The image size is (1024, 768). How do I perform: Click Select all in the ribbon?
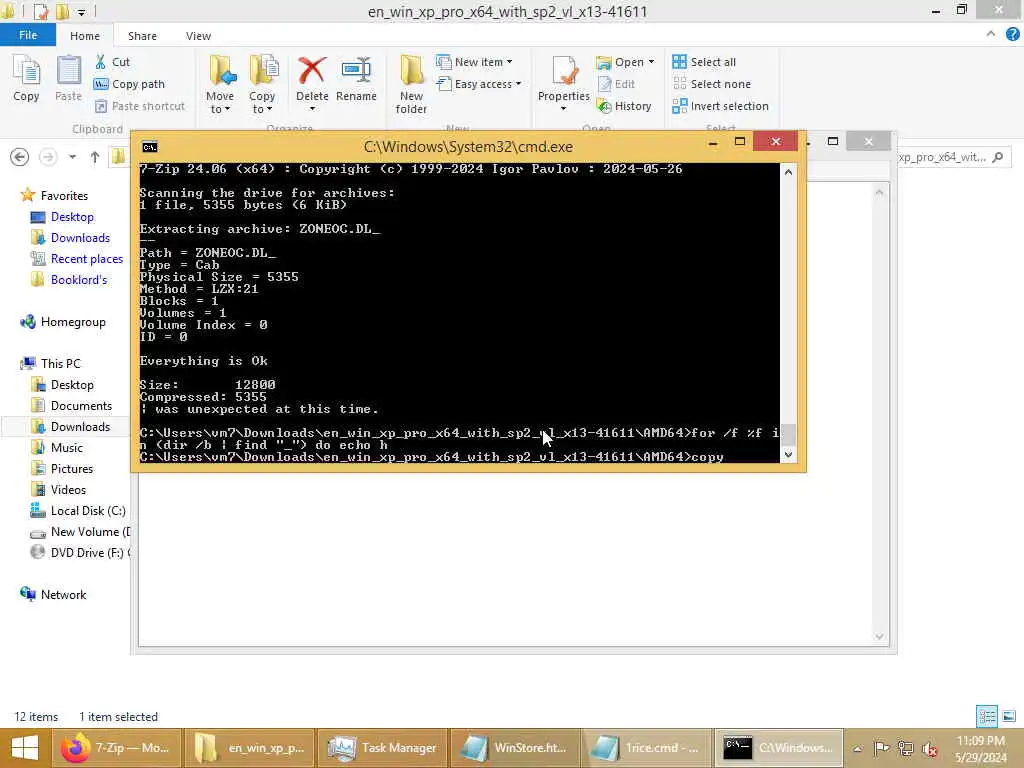pos(704,62)
